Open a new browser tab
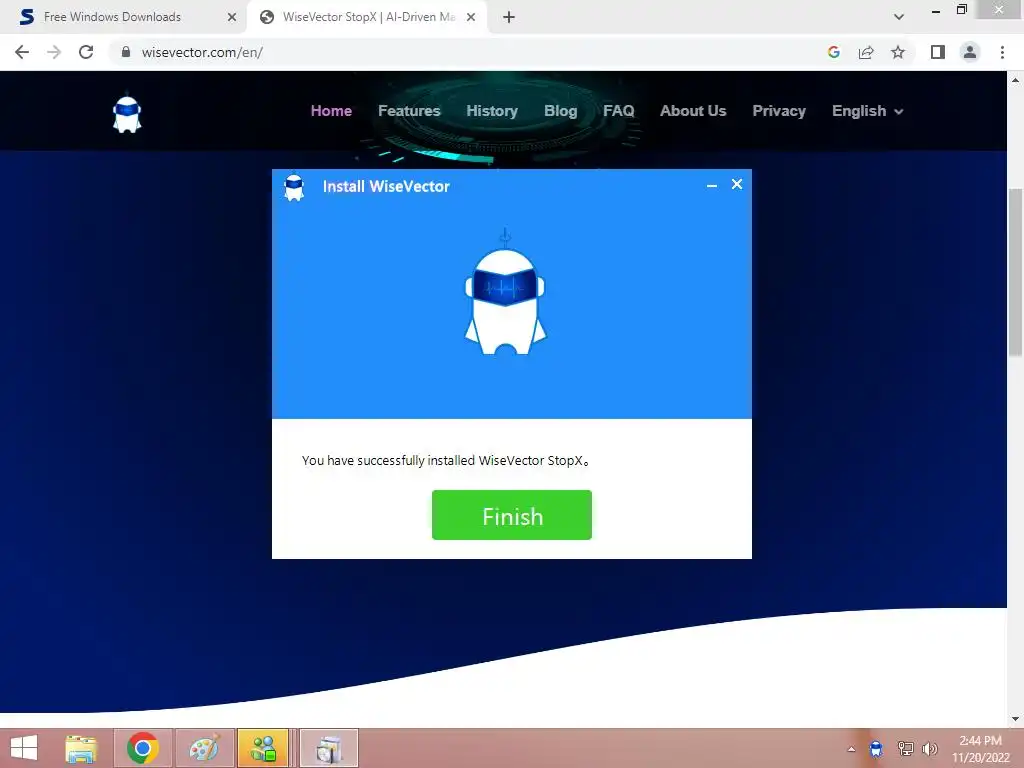The height and width of the screenshot is (768, 1024). [x=509, y=17]
